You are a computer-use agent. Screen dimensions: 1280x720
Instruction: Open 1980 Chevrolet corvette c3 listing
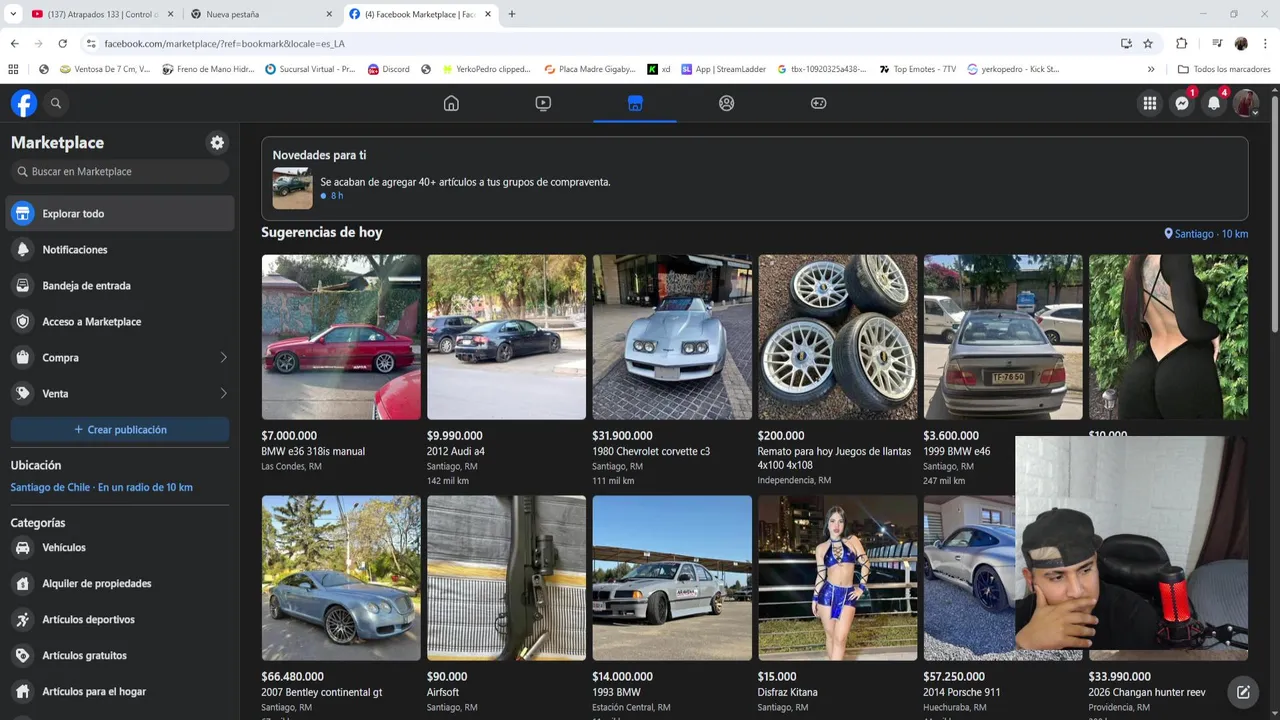click(x=672, y=337)
